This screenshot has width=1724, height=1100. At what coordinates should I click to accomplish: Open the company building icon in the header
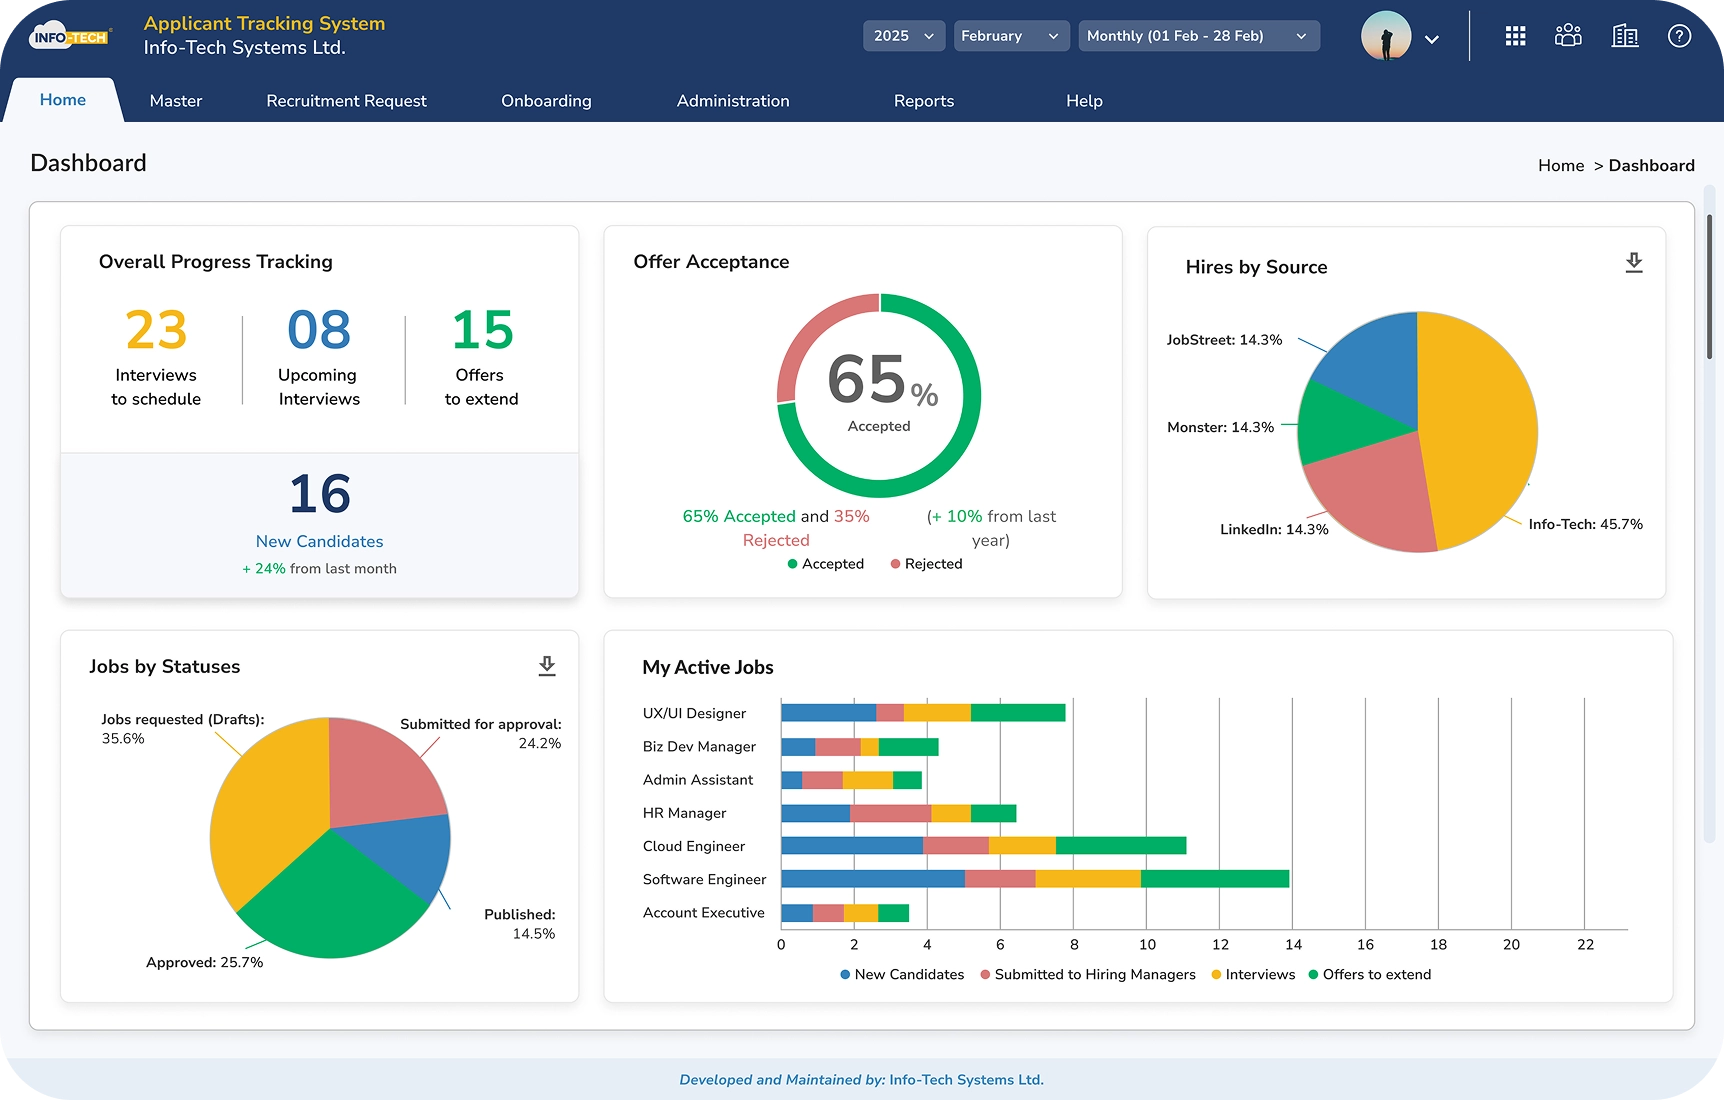tap(1625, 35)
